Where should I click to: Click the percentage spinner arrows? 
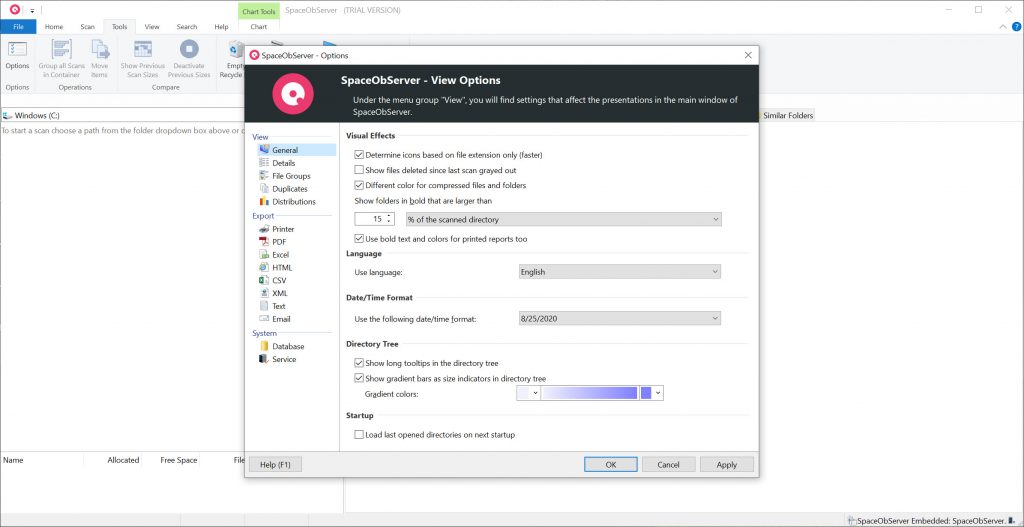tap(390, 219)
